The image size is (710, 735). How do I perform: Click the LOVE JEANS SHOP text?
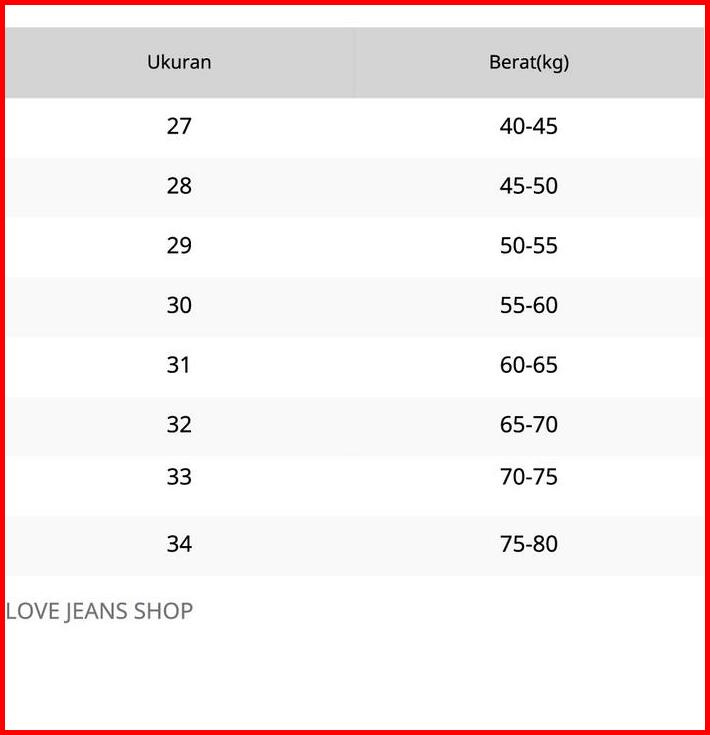coord(99,611)
